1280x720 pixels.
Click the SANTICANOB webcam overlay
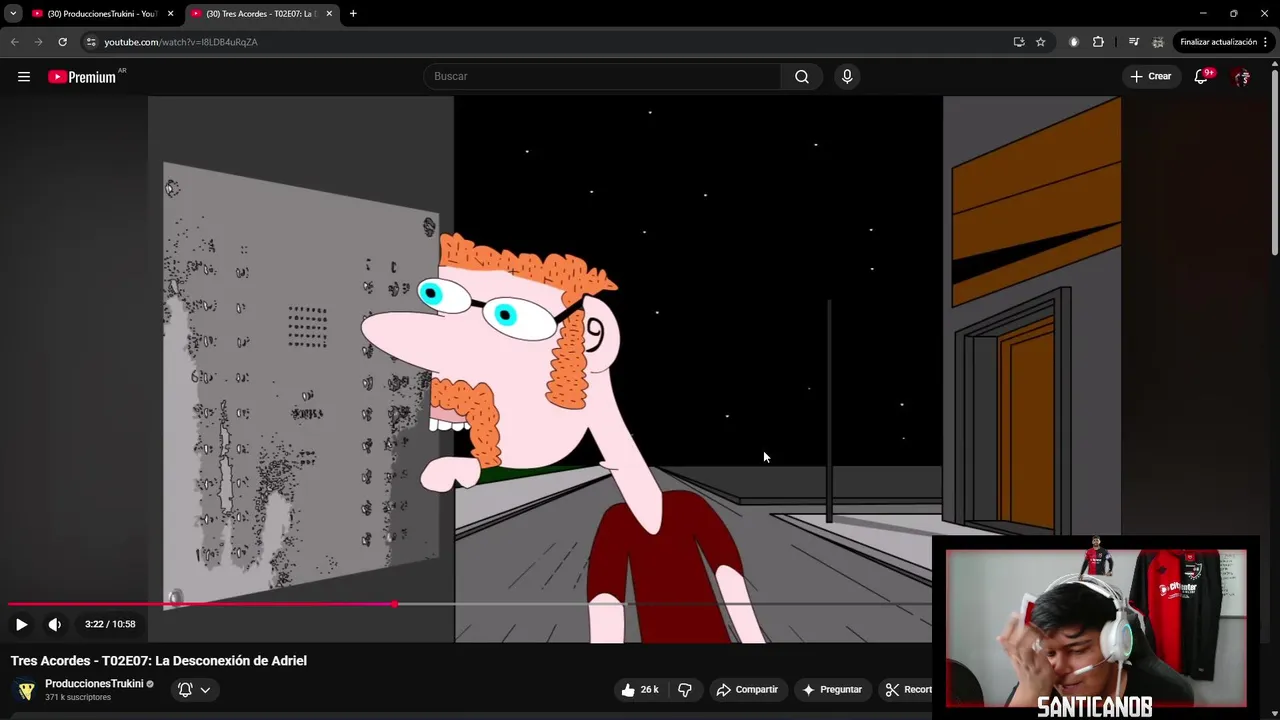click(1096, 628)
